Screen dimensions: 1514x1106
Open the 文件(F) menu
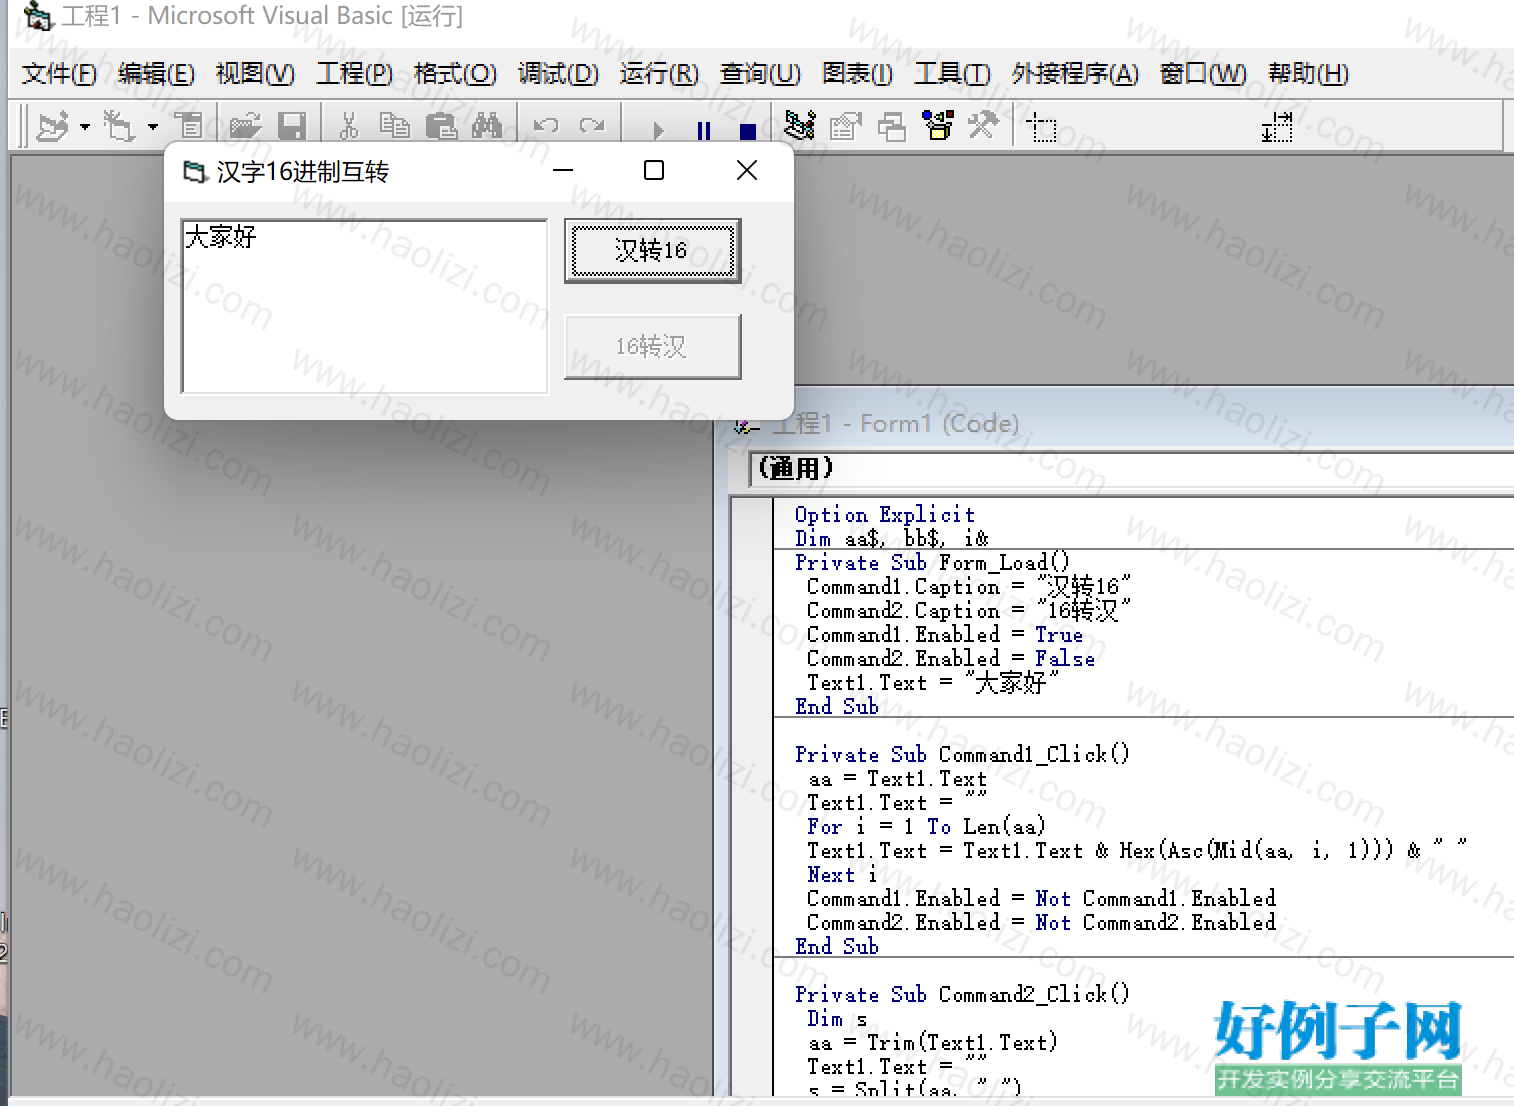(x=59, y=74)
